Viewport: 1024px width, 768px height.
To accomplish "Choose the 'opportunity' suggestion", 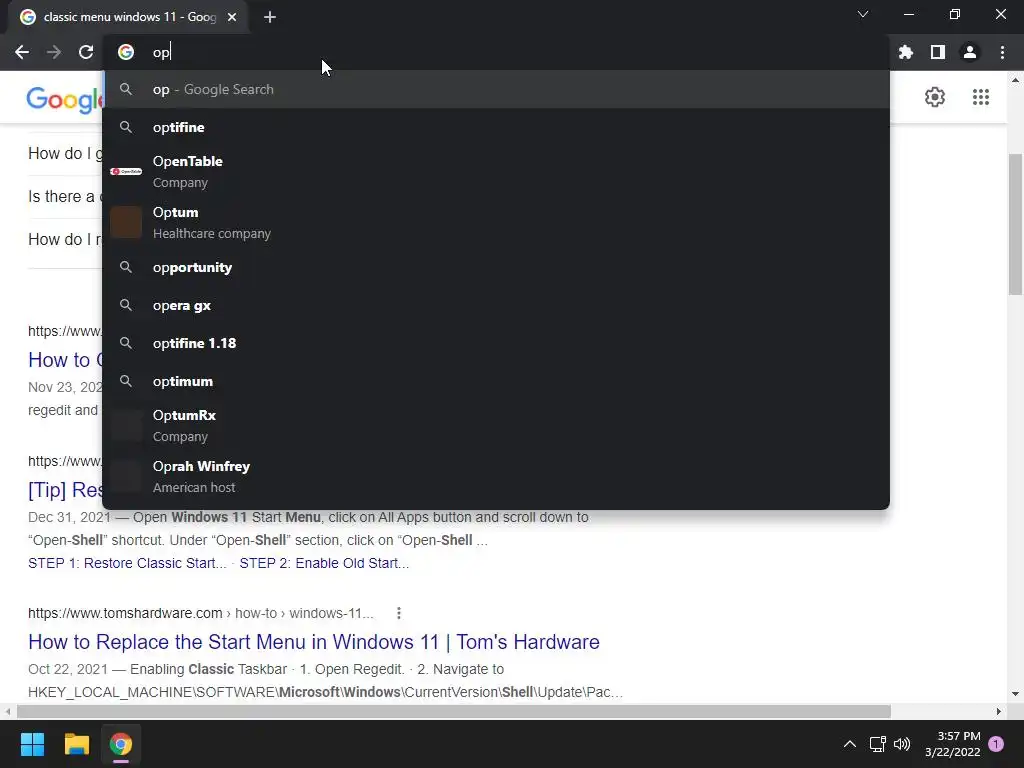I will (x=496, y=268).
